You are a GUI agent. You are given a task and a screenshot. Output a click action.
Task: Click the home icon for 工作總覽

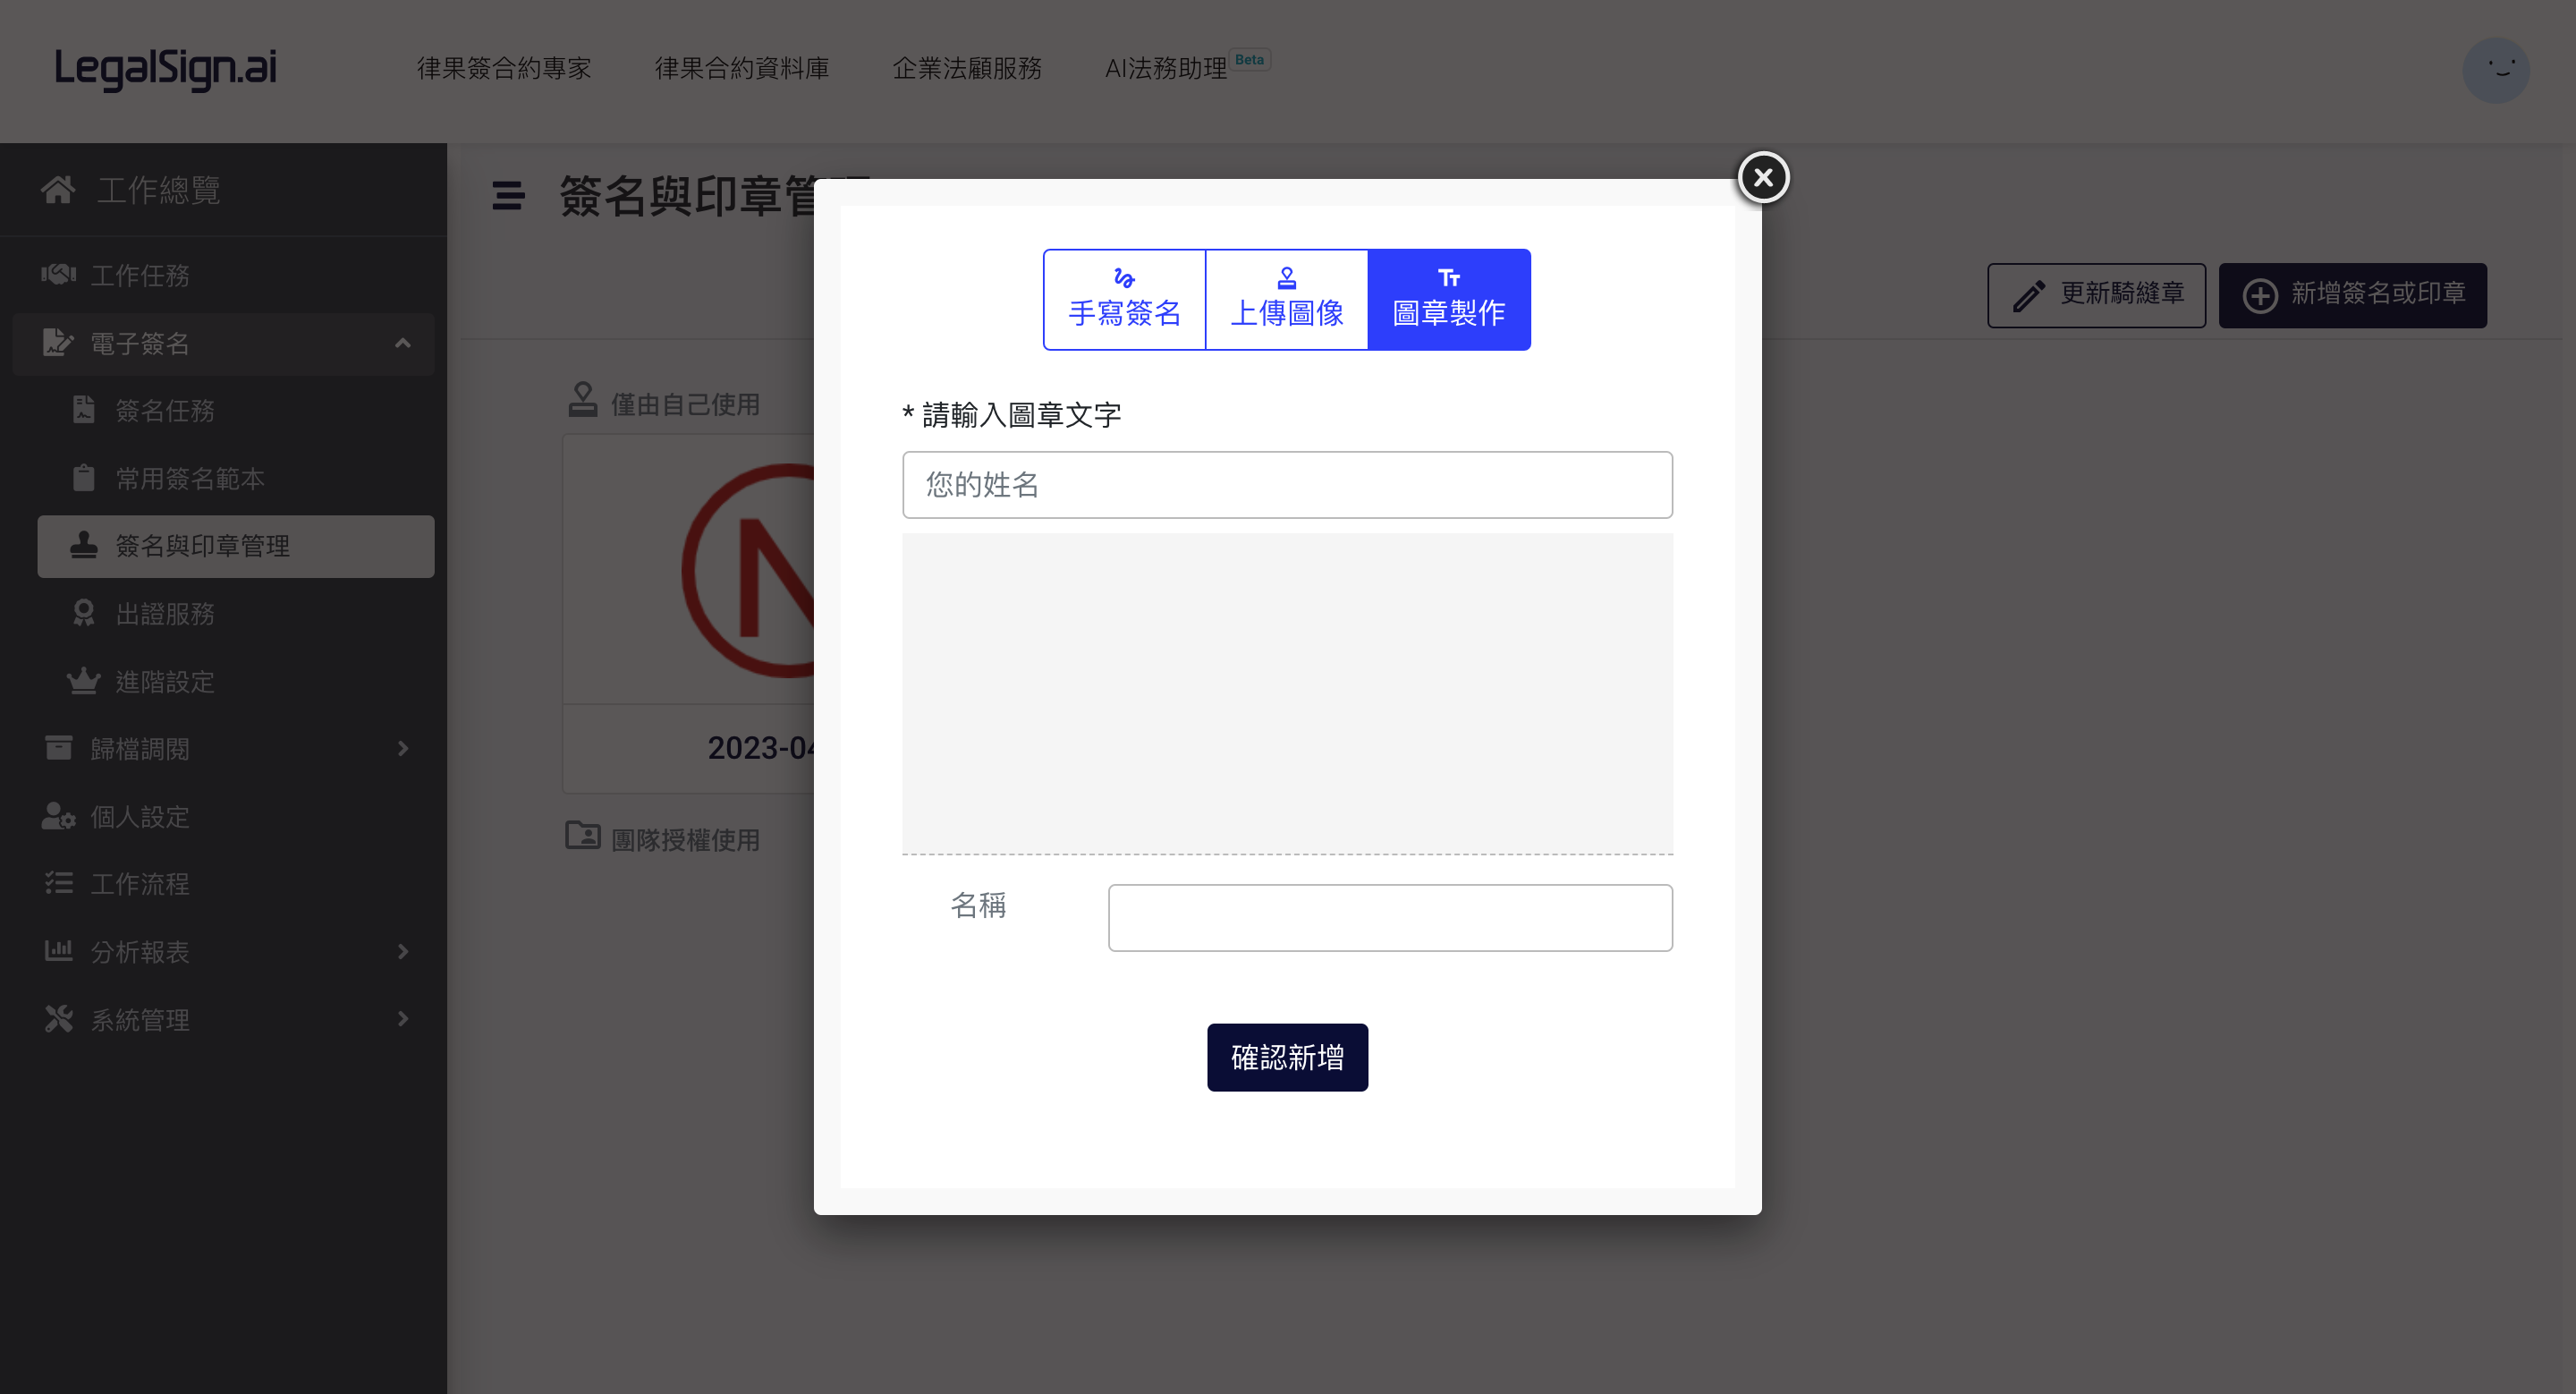pyautogui.click(x=58, y=190)
